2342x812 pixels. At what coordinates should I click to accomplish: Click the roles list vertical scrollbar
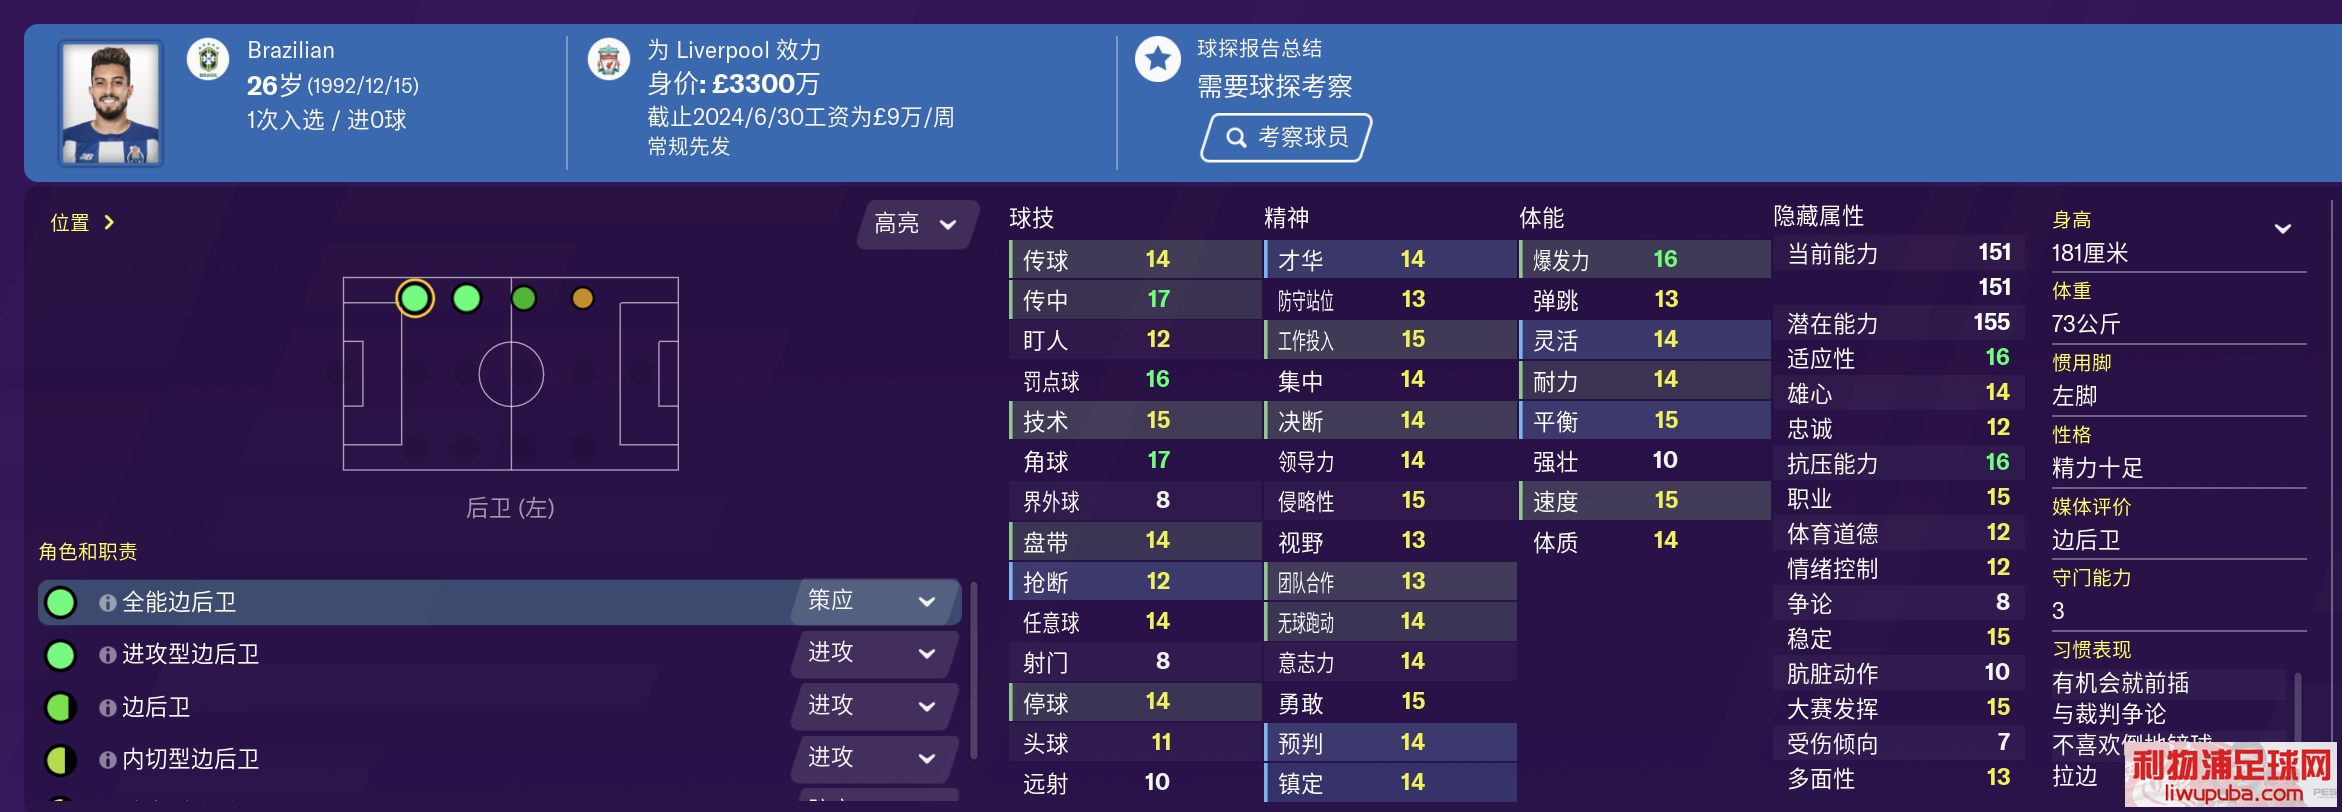coord(974,672)
